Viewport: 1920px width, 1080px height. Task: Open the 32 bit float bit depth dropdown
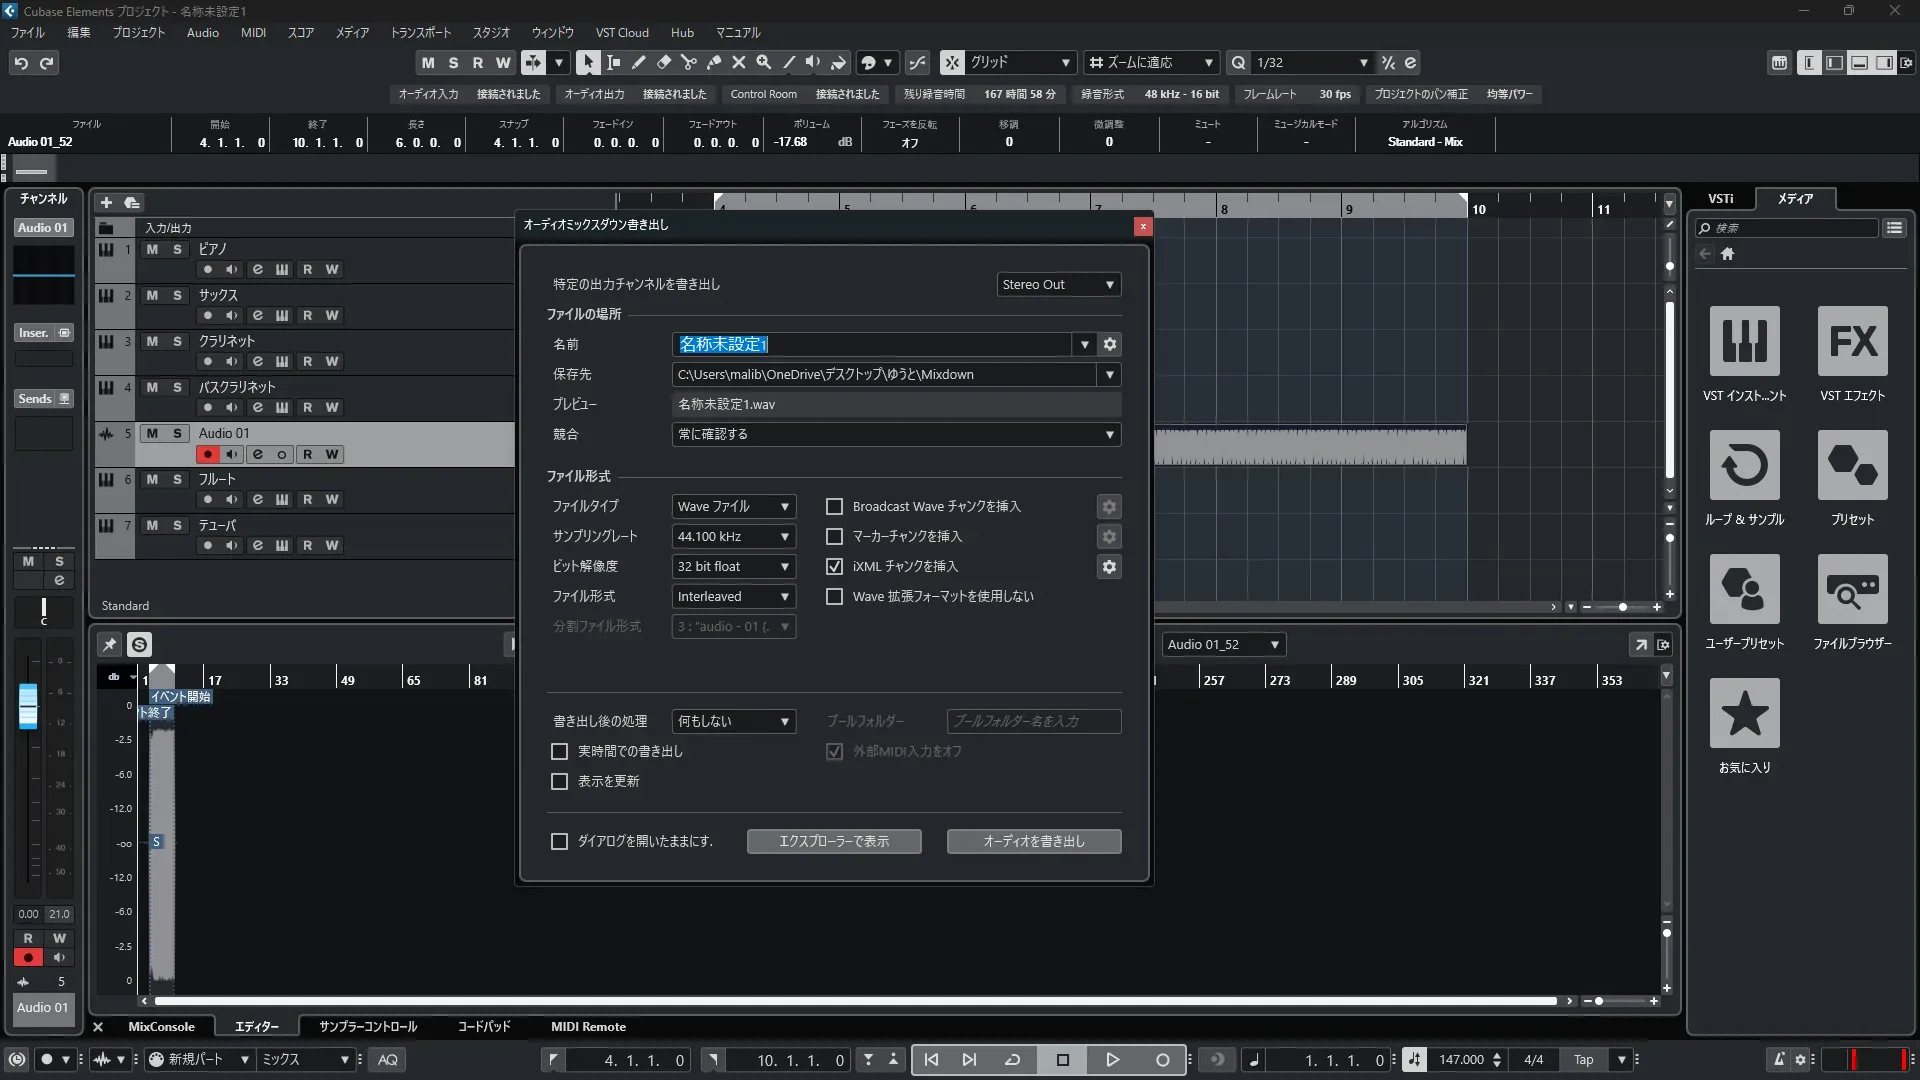(x=733, y=567)
